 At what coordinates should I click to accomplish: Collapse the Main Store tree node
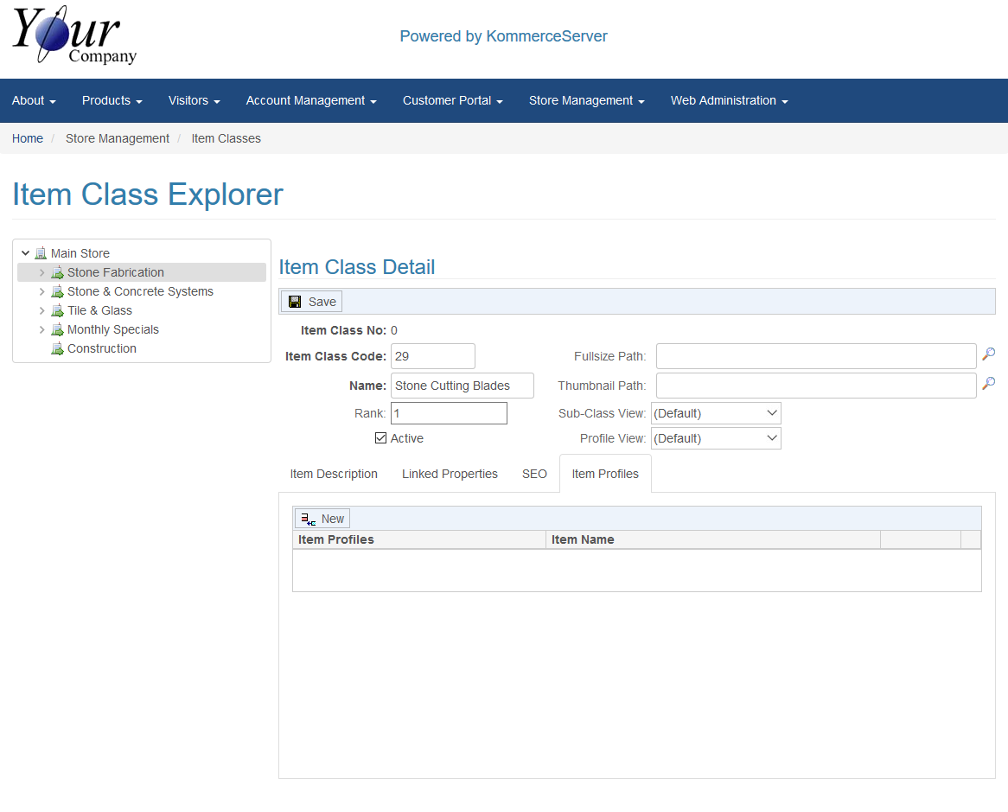(26, 254)
